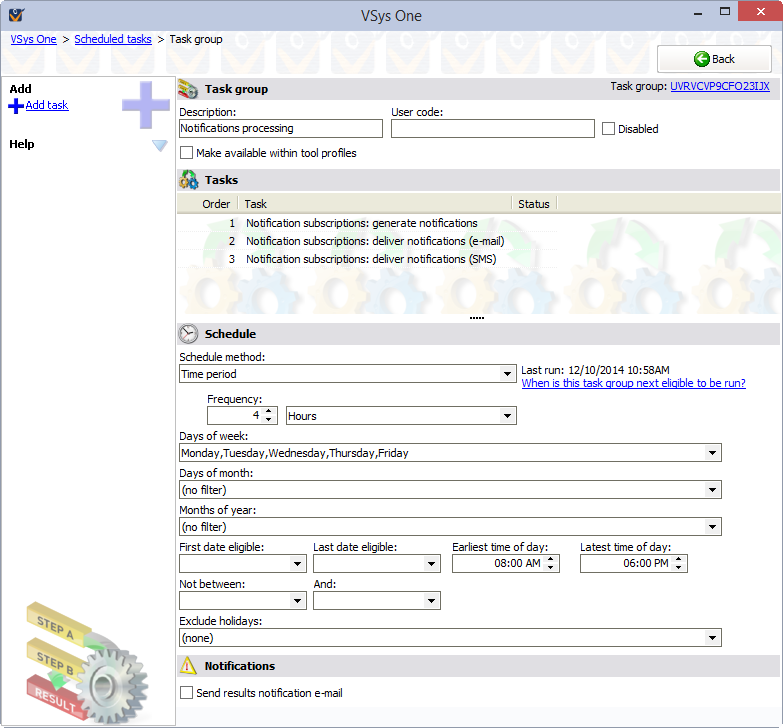Click the splitter dots below the Tasks list
This screenshot has width=783, height=728.
tap(477, 318)
